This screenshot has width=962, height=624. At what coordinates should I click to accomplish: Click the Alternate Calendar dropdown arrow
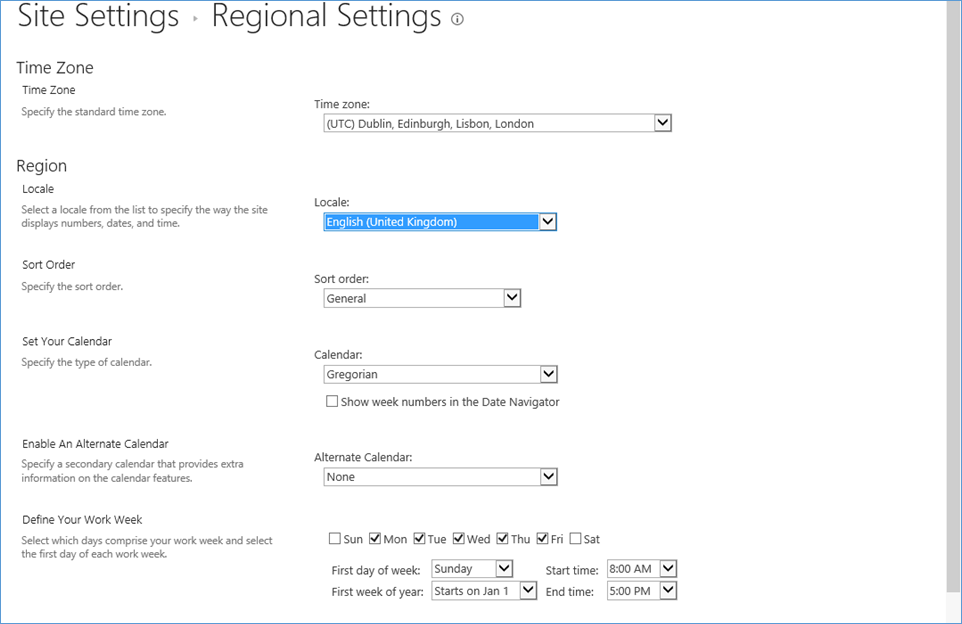point(548,476)
